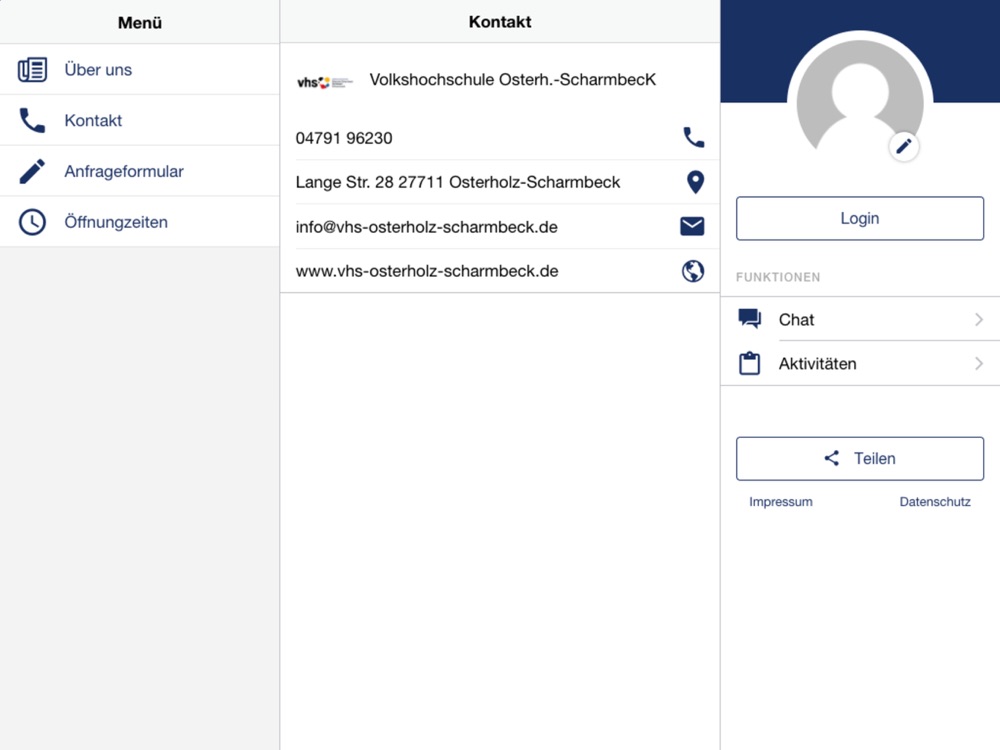The height and width of the screenshot is (750, 1000).
Task: Tap the map pin icon beside the address
Action: (695, 182)
